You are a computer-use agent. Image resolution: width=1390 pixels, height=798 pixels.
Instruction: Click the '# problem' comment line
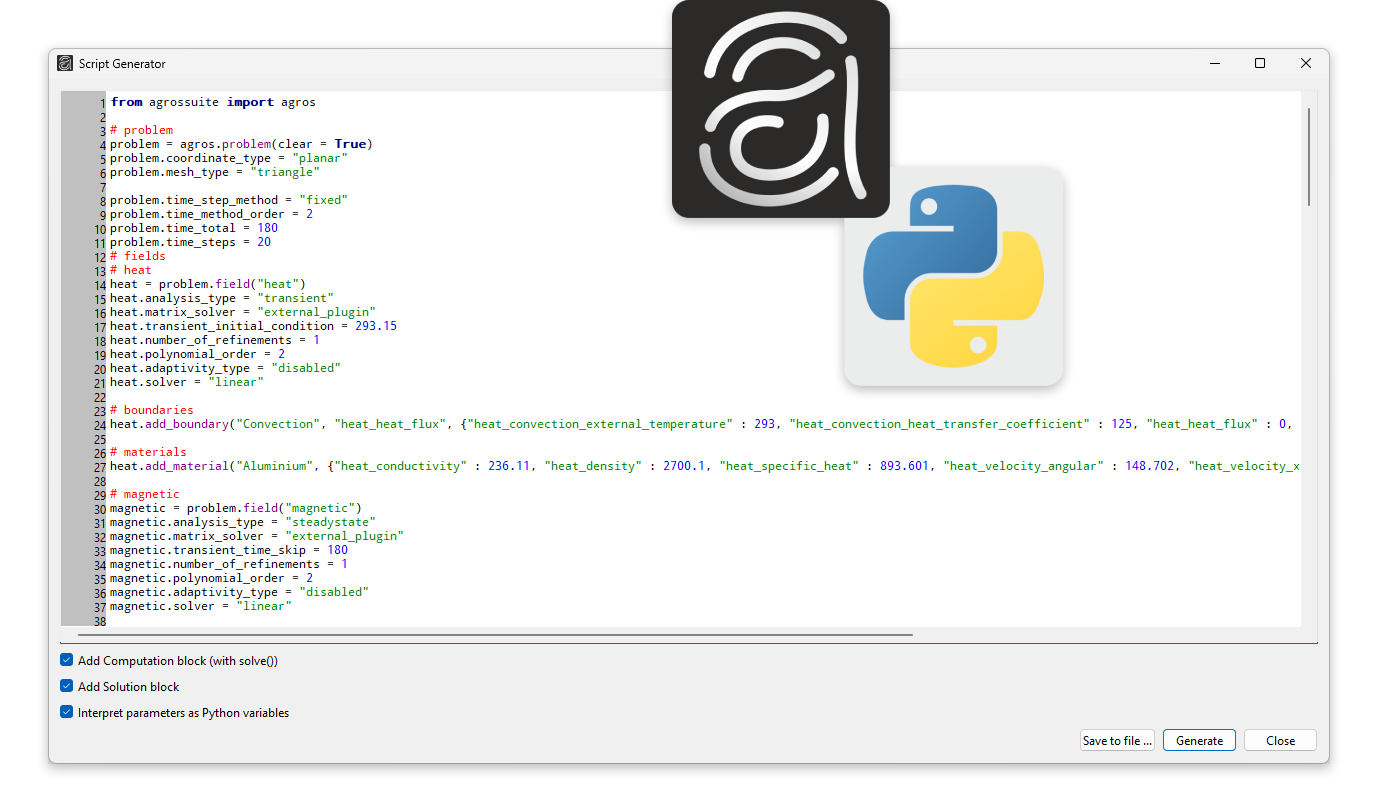point(141,130)
